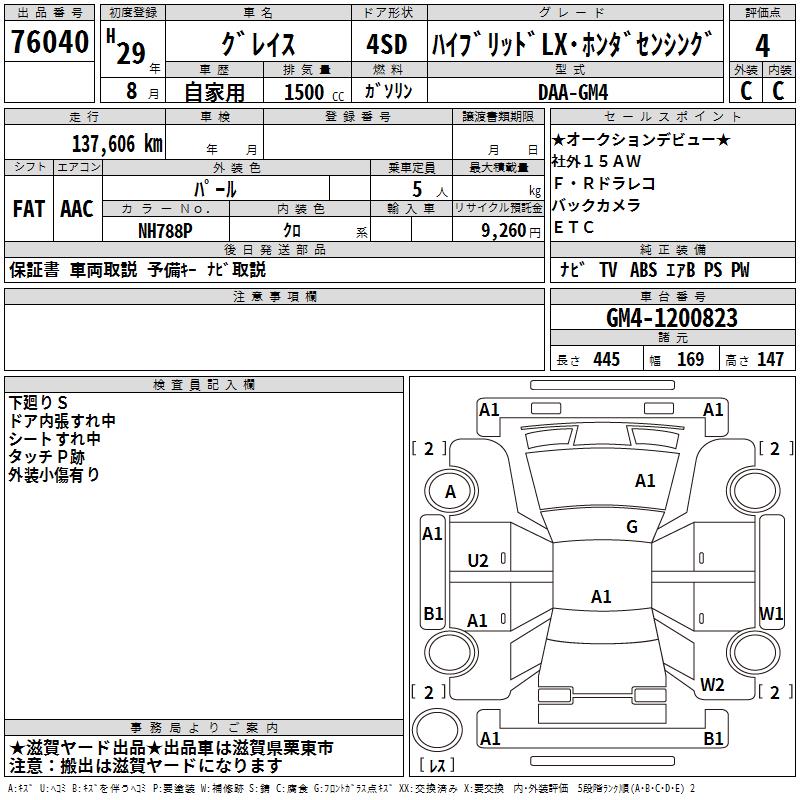
Task: Select the damage code legend line
Action: pos(352,788)
